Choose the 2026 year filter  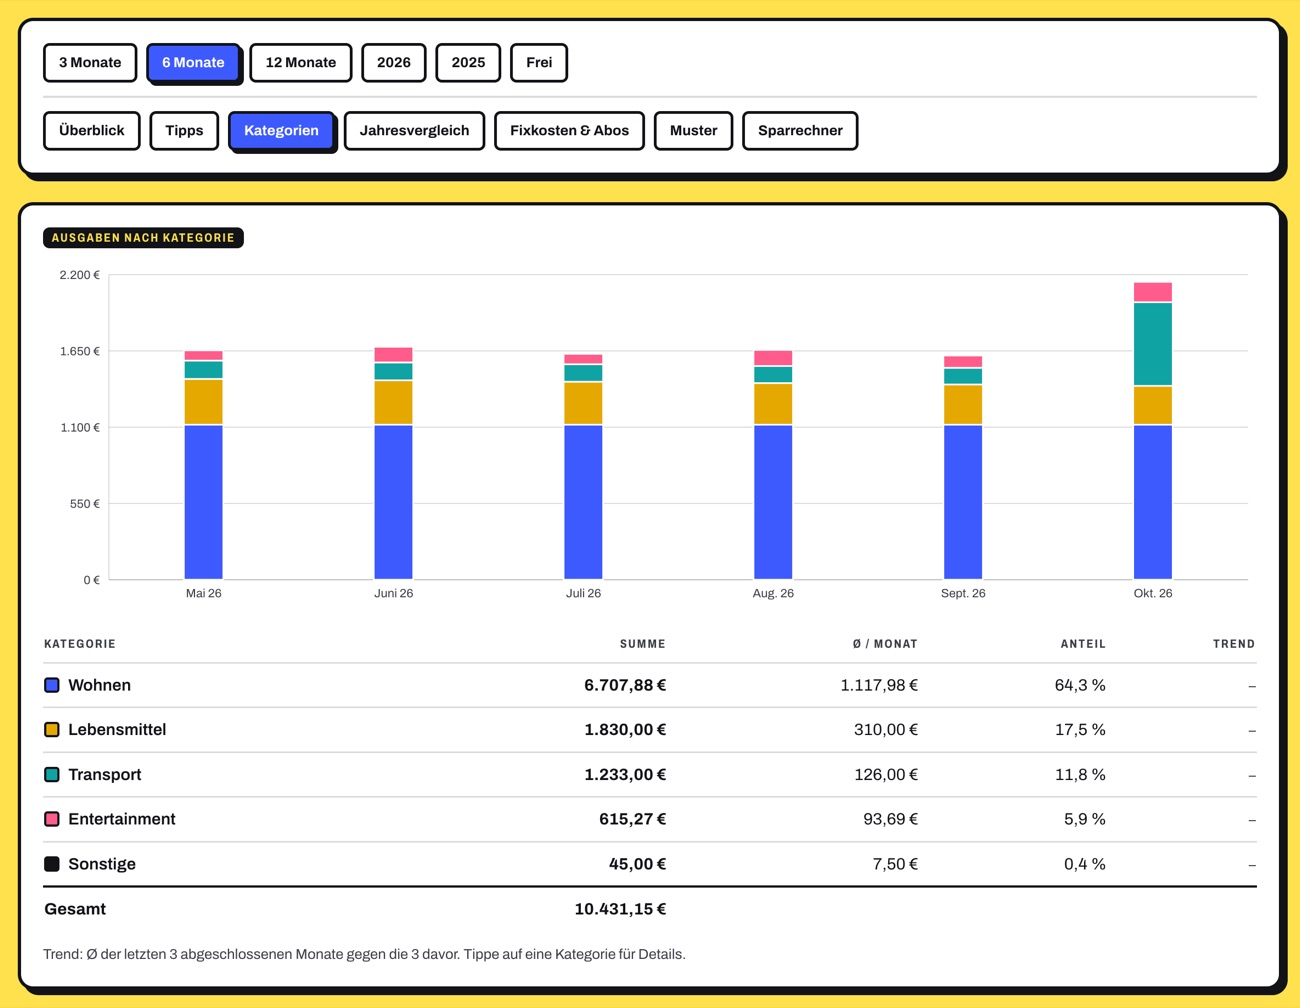click(394, 62)
